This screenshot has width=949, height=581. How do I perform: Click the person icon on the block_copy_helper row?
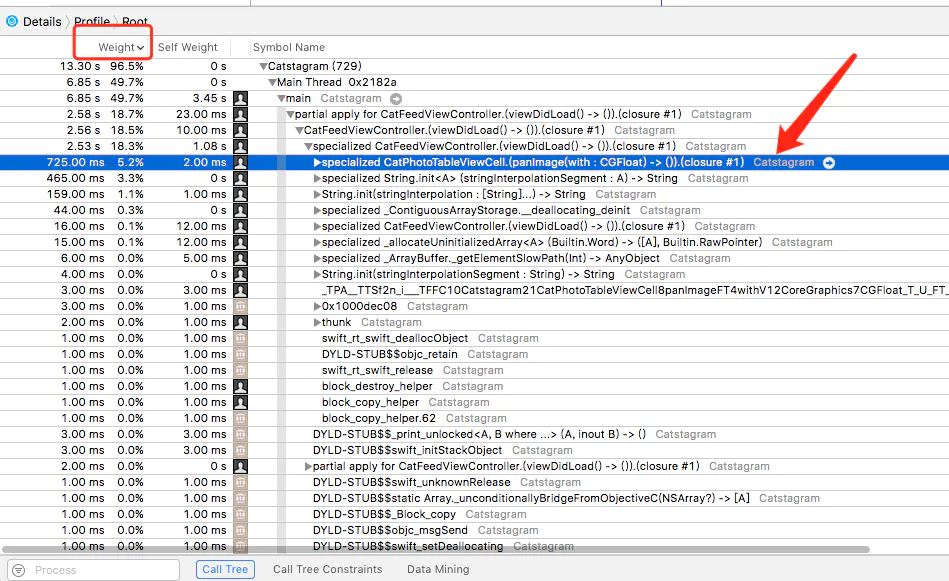pyautogui.click(x=241, y=402)
